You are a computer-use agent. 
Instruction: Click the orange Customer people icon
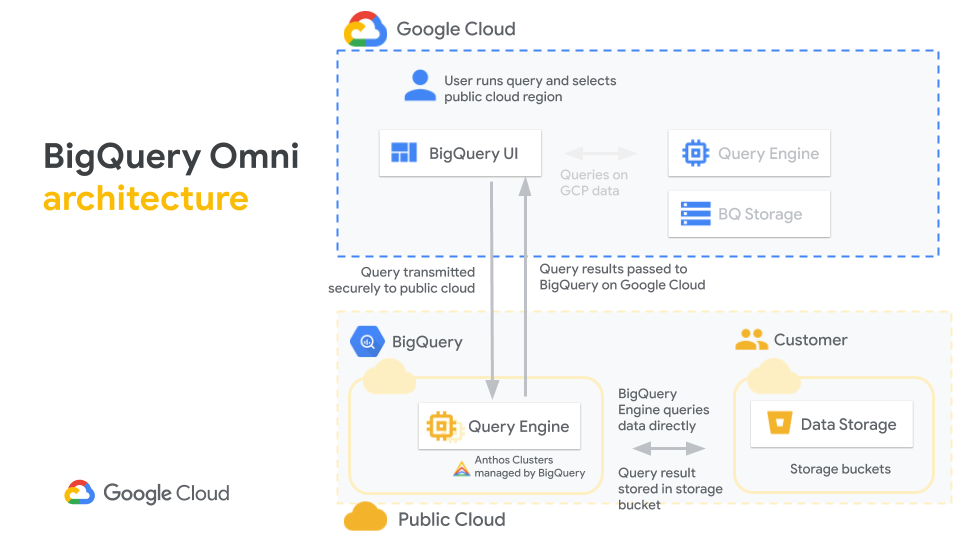point(751,339)
